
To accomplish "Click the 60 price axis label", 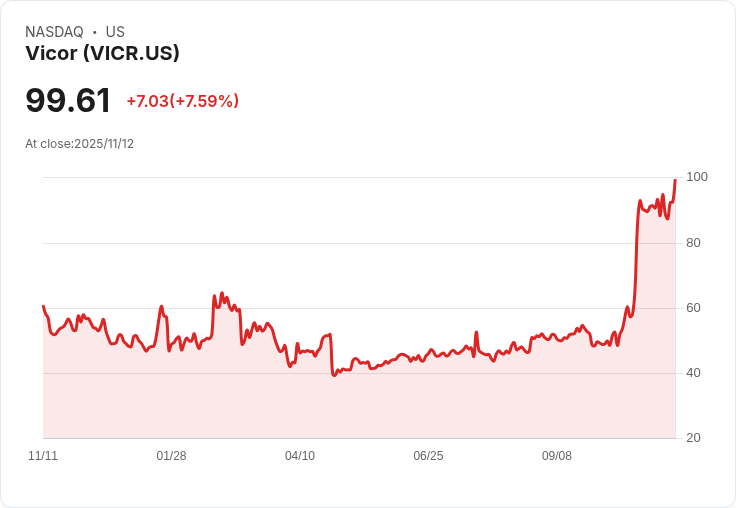I will point(693,308).
